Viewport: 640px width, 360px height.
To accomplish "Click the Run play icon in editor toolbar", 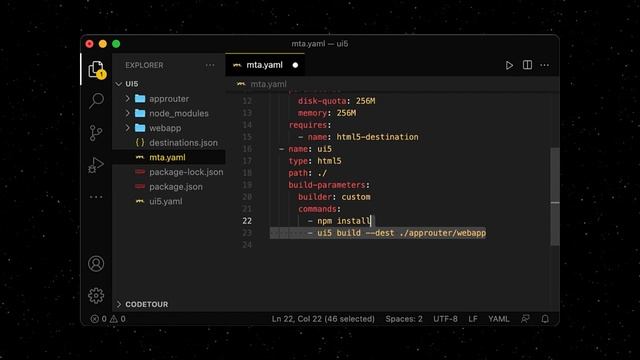I will point(509,65).
